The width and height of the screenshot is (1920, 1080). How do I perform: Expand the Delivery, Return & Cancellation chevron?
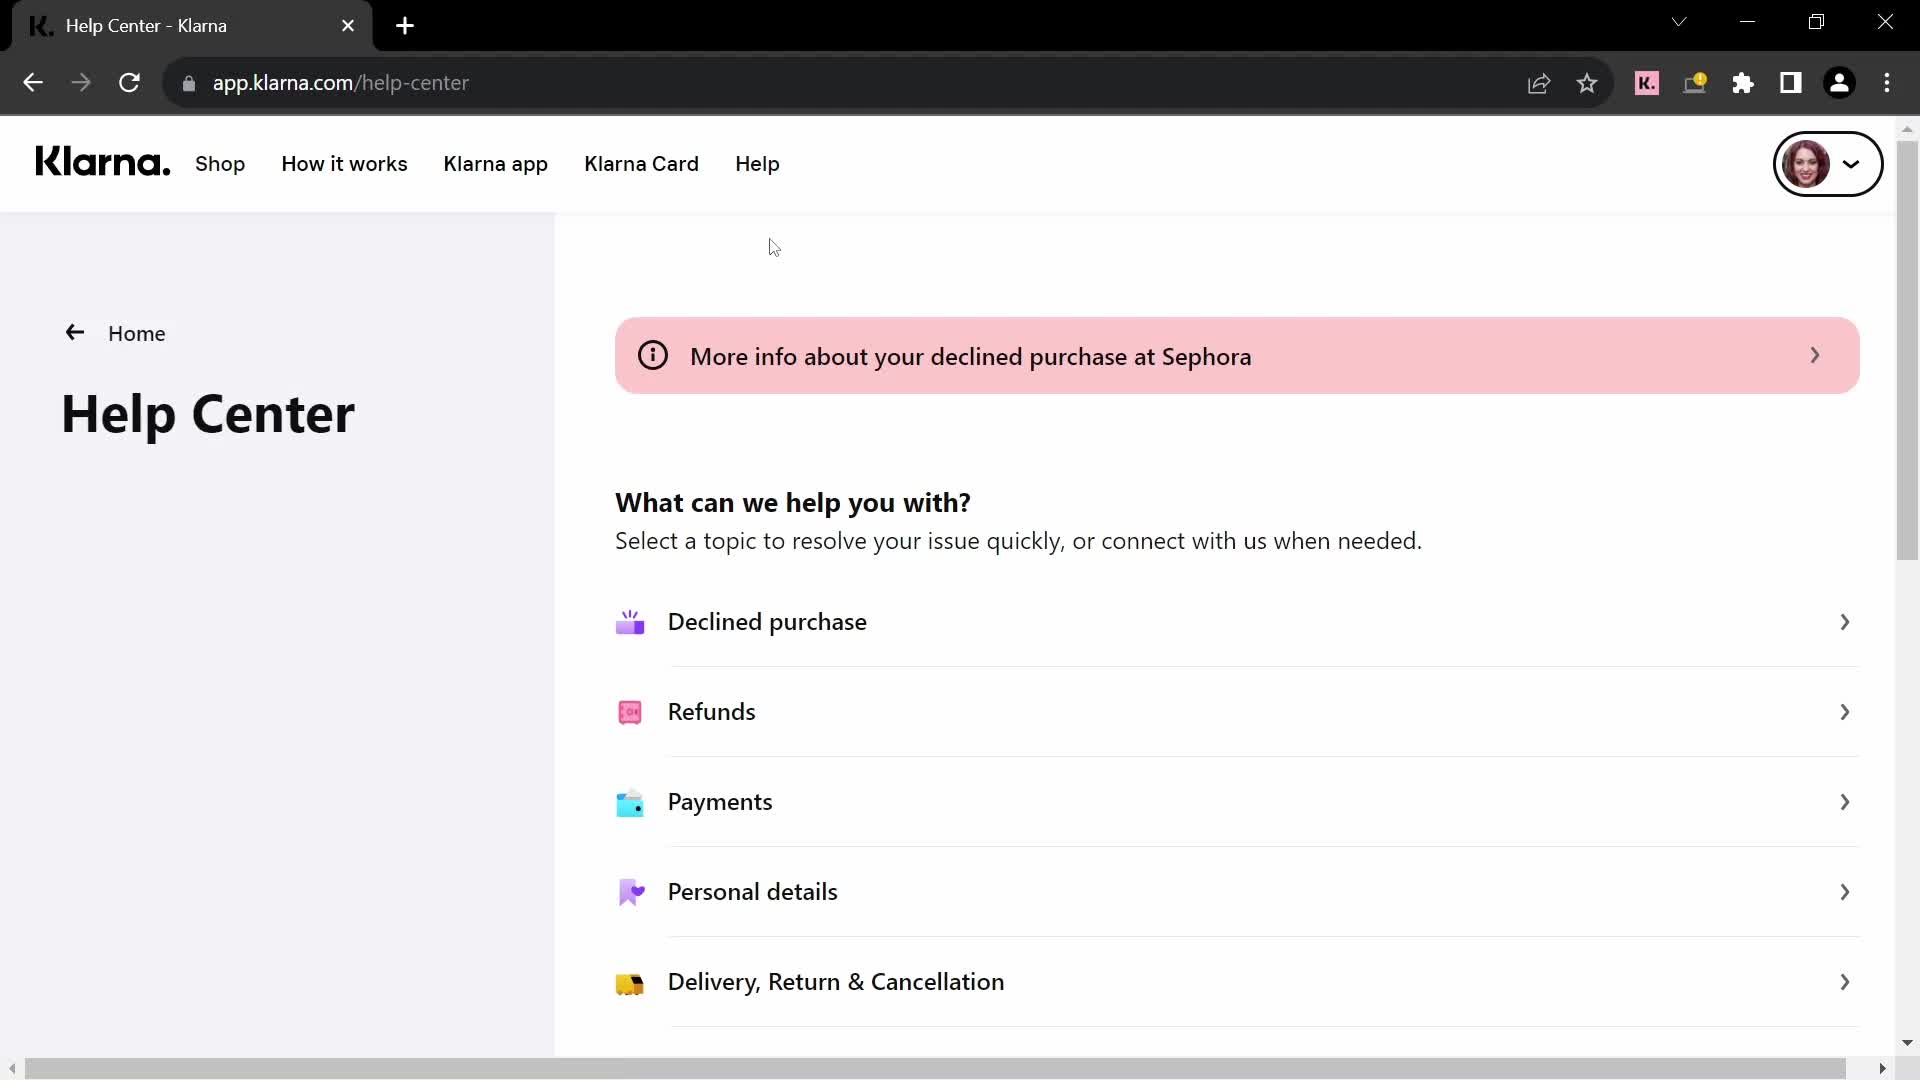pos(1845,982)
